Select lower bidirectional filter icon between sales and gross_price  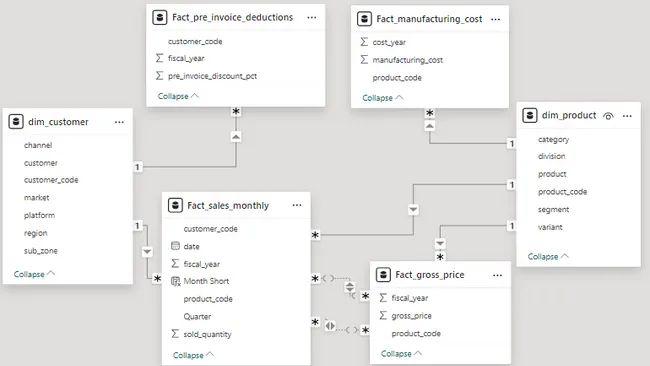point(330,326)
